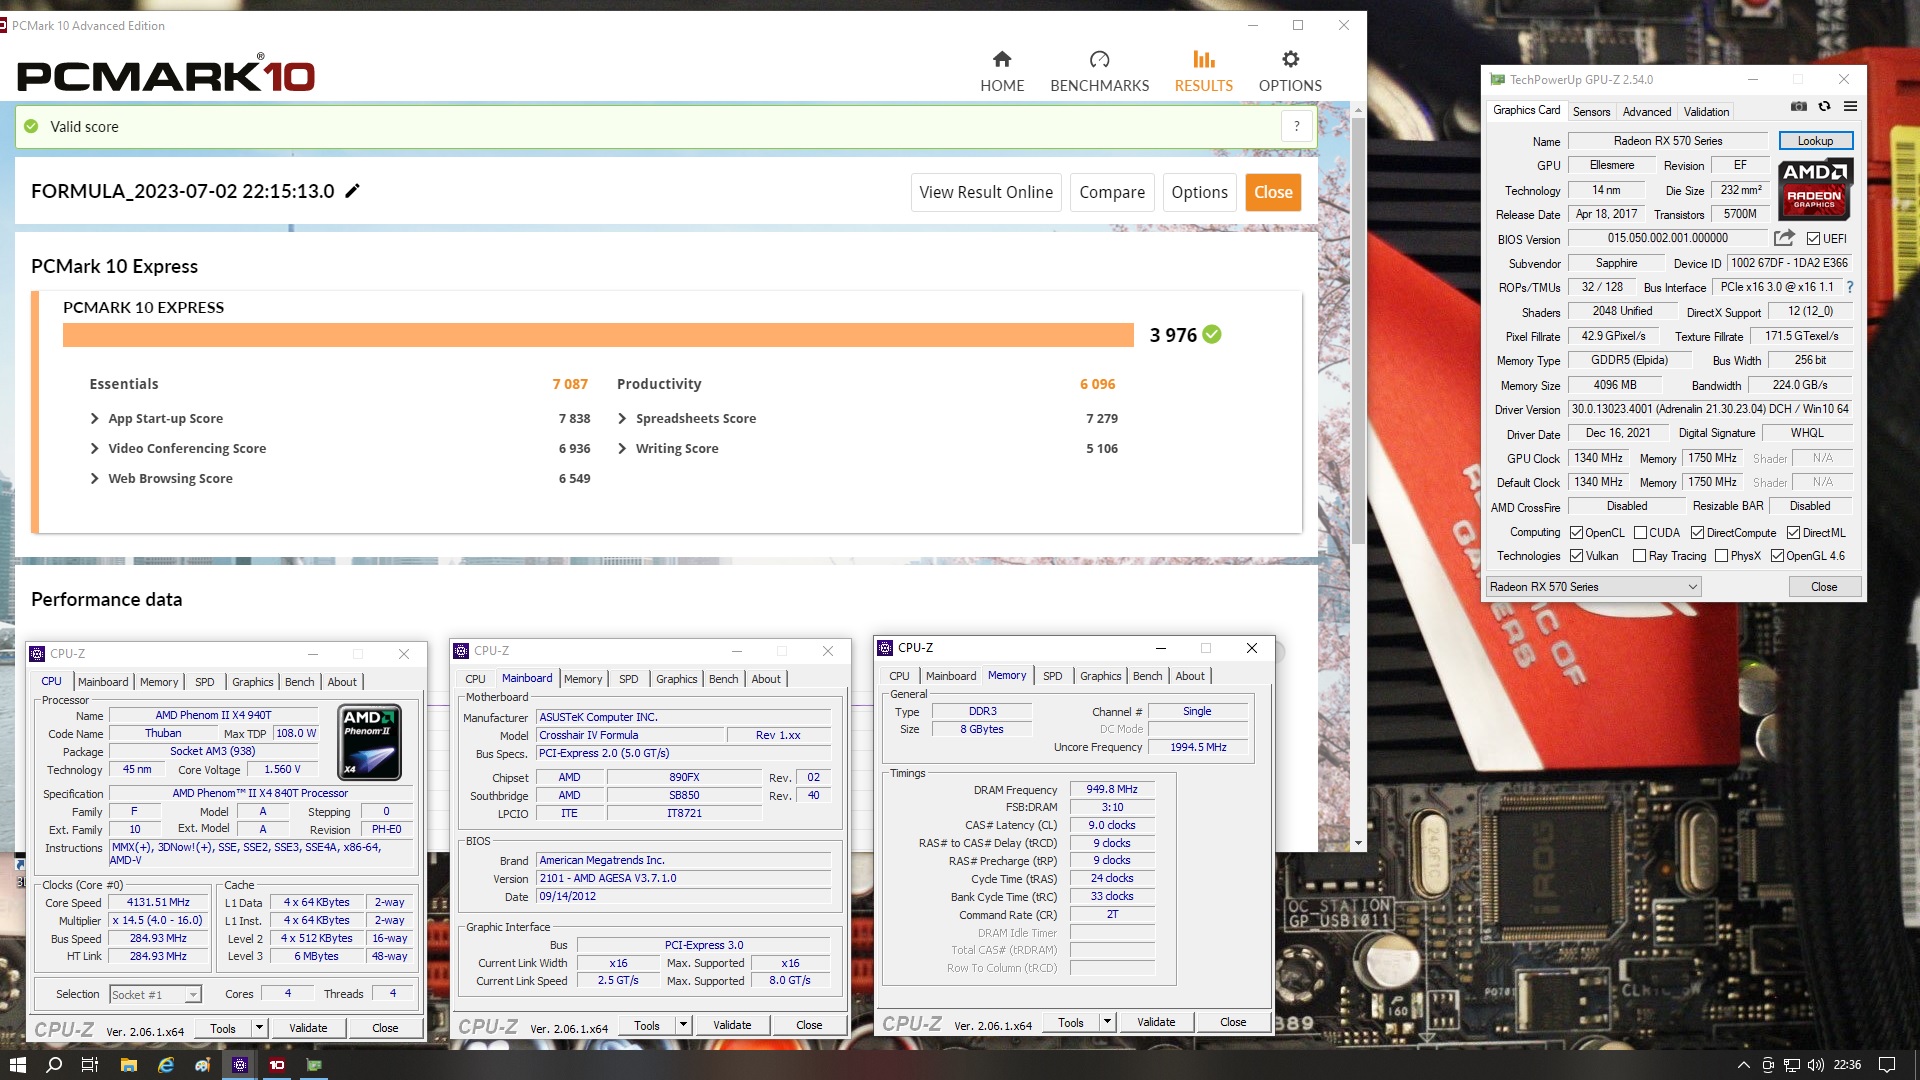Open GPU-Z hamburger menu
1920x1080 pixels.
click(x=1850, y=106)
